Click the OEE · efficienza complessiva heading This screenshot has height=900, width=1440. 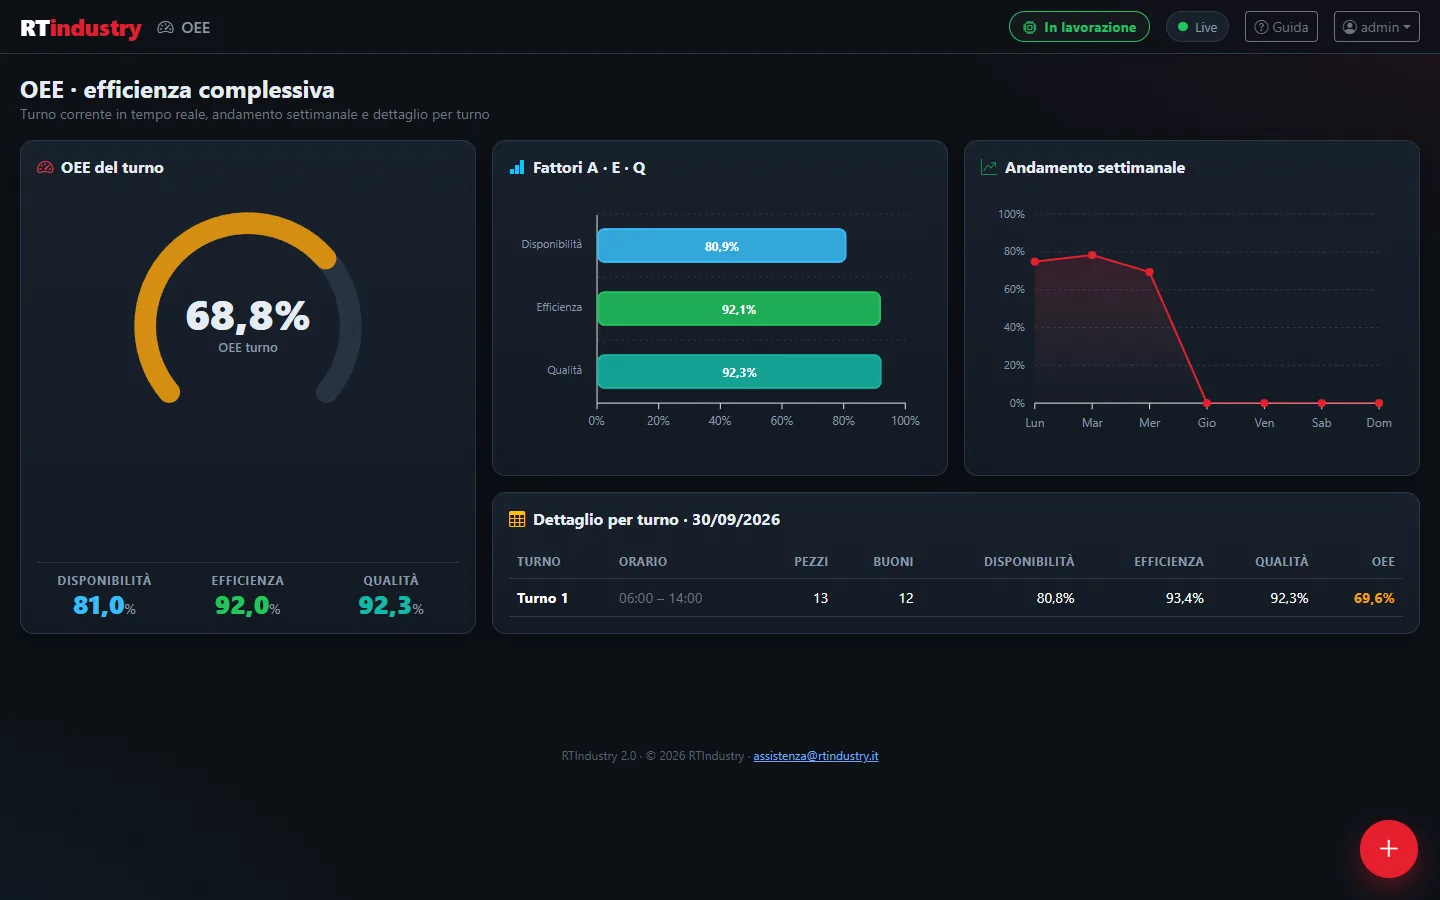(x=177, y=90)
